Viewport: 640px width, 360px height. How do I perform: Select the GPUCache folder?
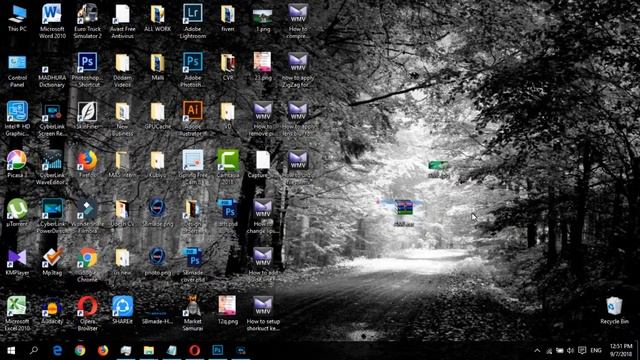(158, 116)
